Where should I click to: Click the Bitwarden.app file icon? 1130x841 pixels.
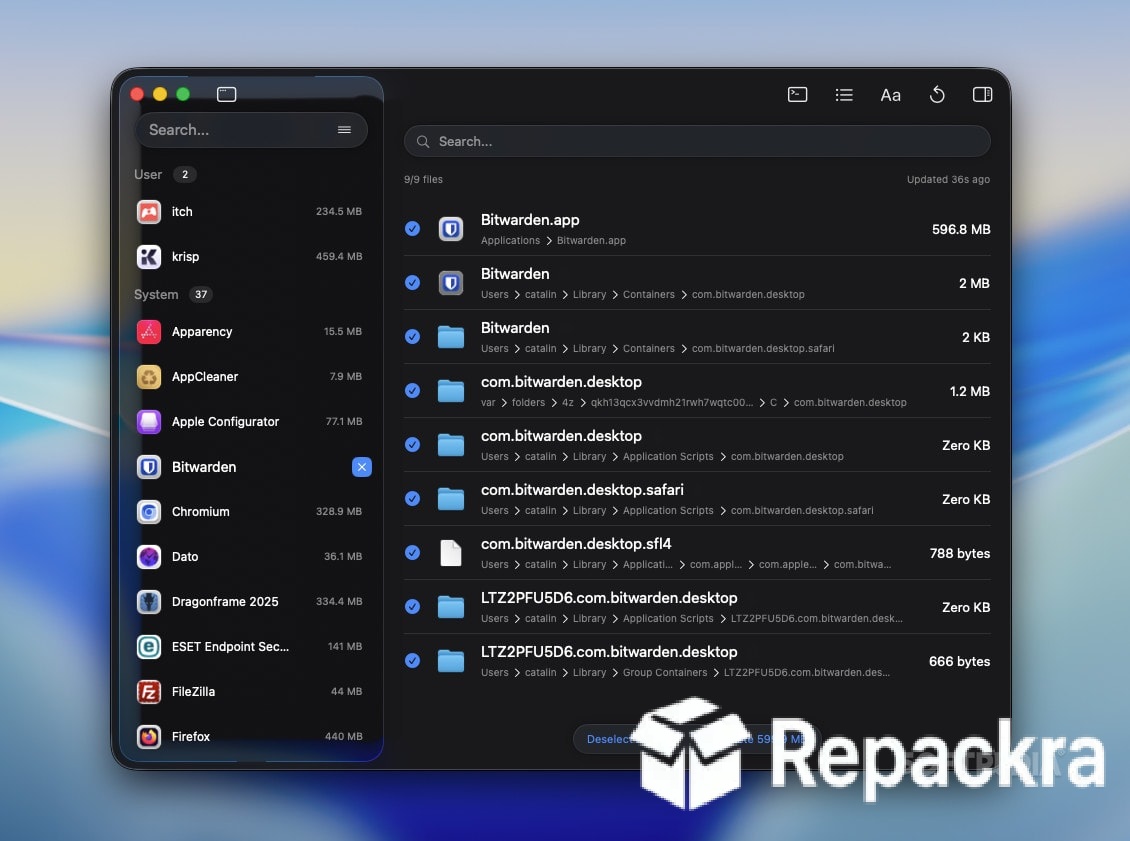(451, 229)
